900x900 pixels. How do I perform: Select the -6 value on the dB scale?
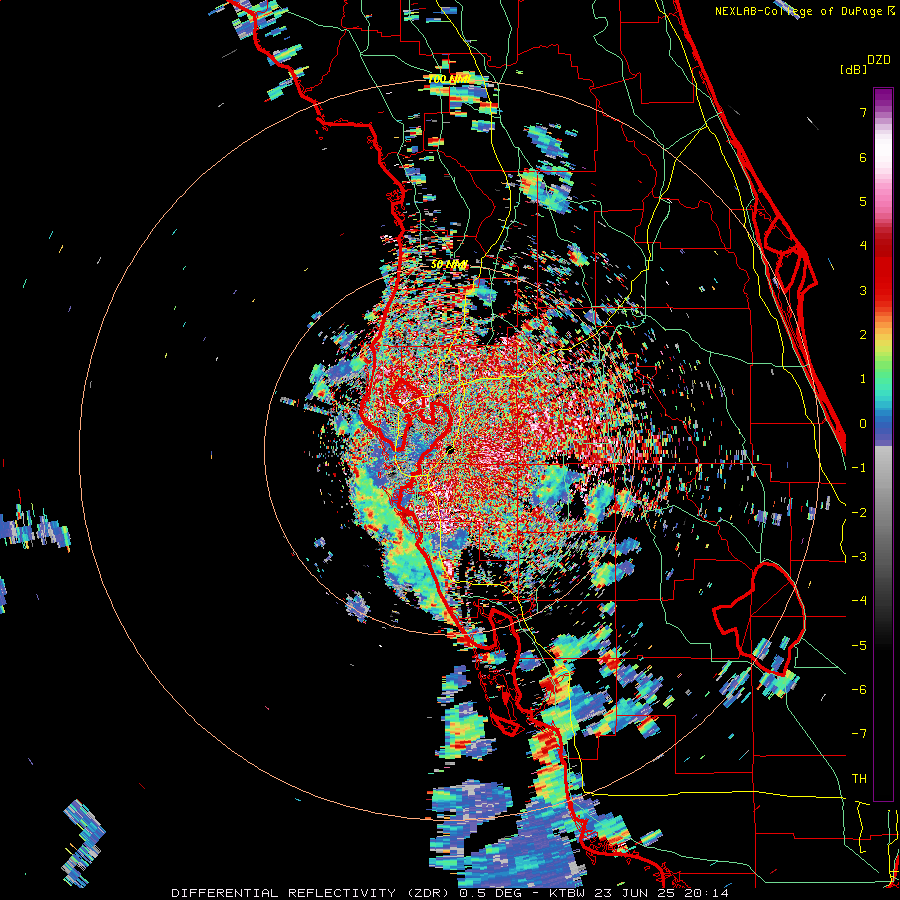859,689
